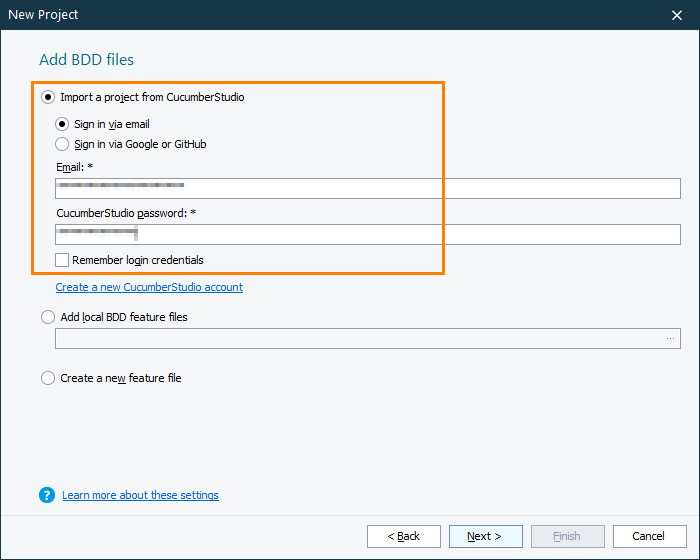Click the blue help question mark icon
Image resolution: width=700 pixels, height=560 pixels.
(47, 495)
